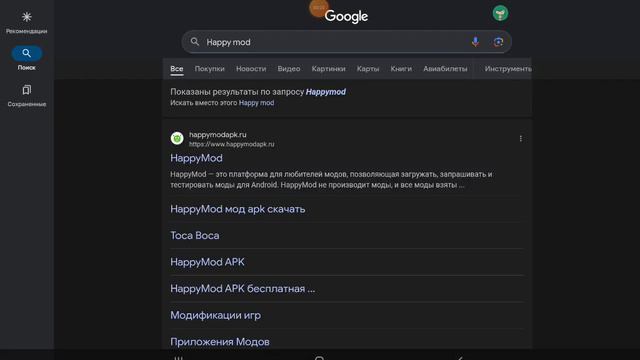Screen dimensions: 640x360
Task: Switch to the Покупки tab
Action: point(209,69)
